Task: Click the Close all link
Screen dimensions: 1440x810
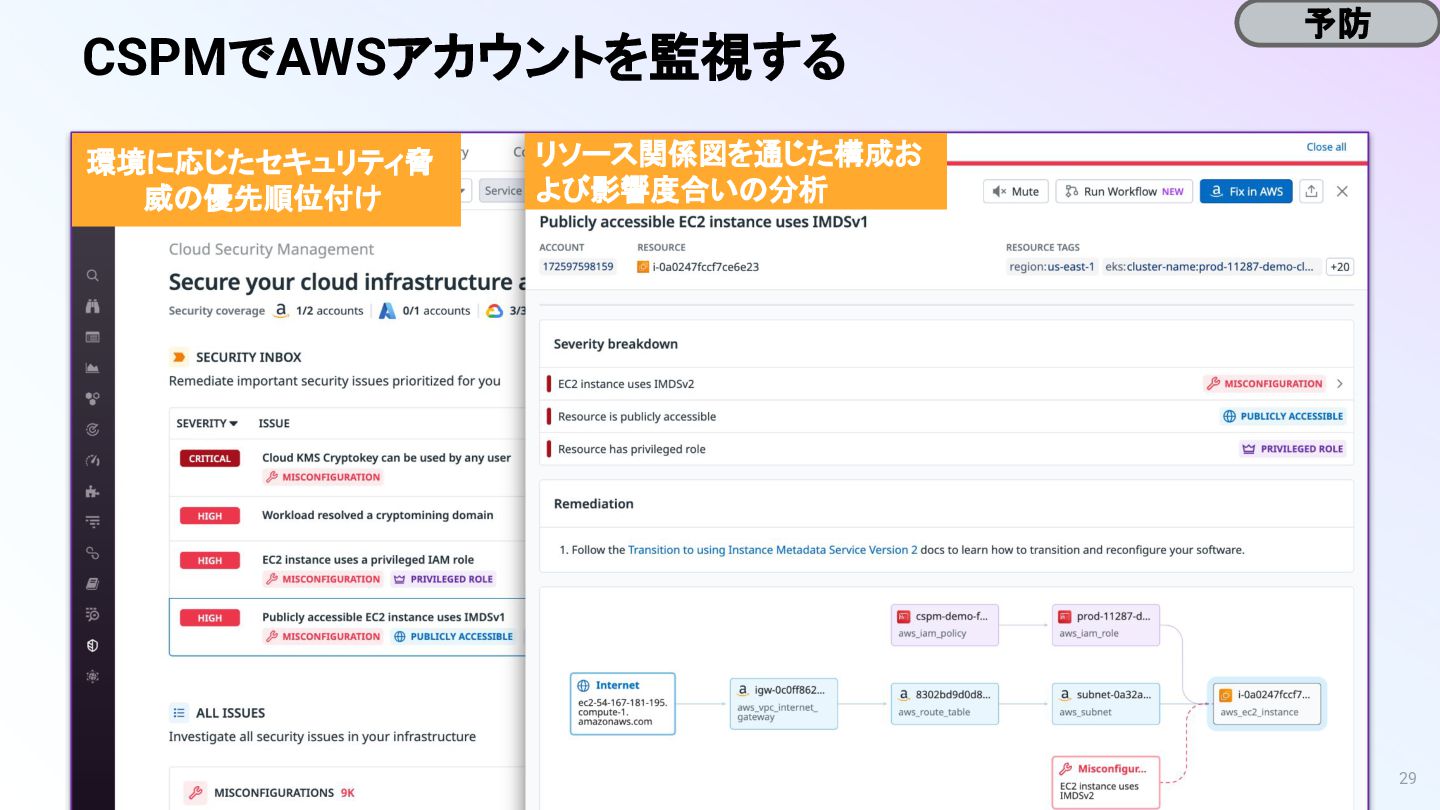Action: point(1326,147)
